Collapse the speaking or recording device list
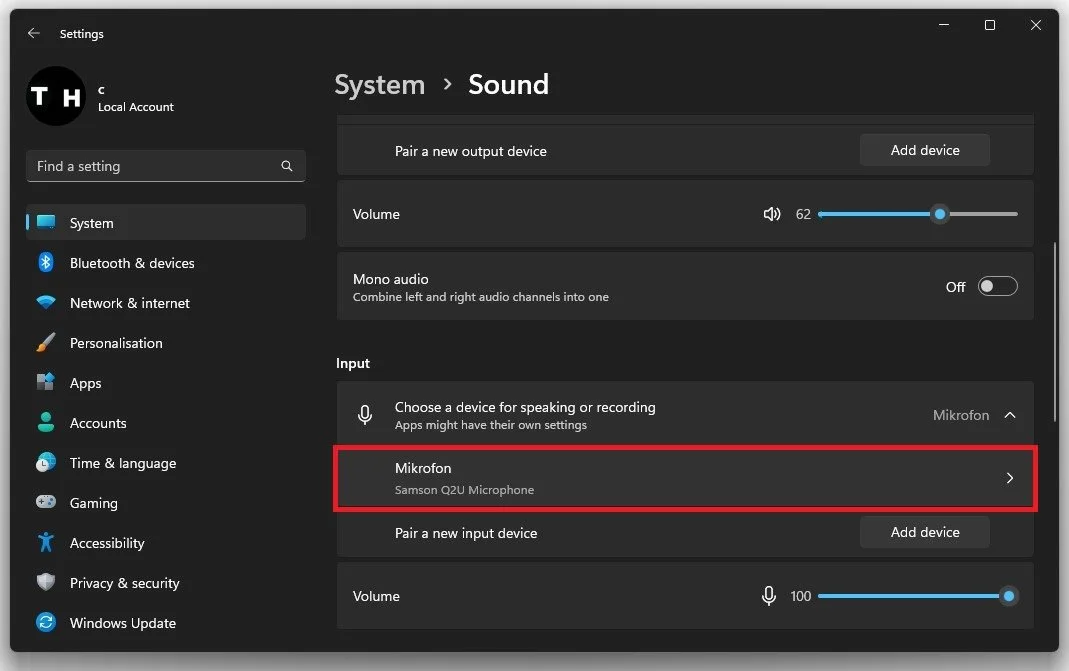The height and width of the screenshot is (671, 1069). click(1010, 414)
